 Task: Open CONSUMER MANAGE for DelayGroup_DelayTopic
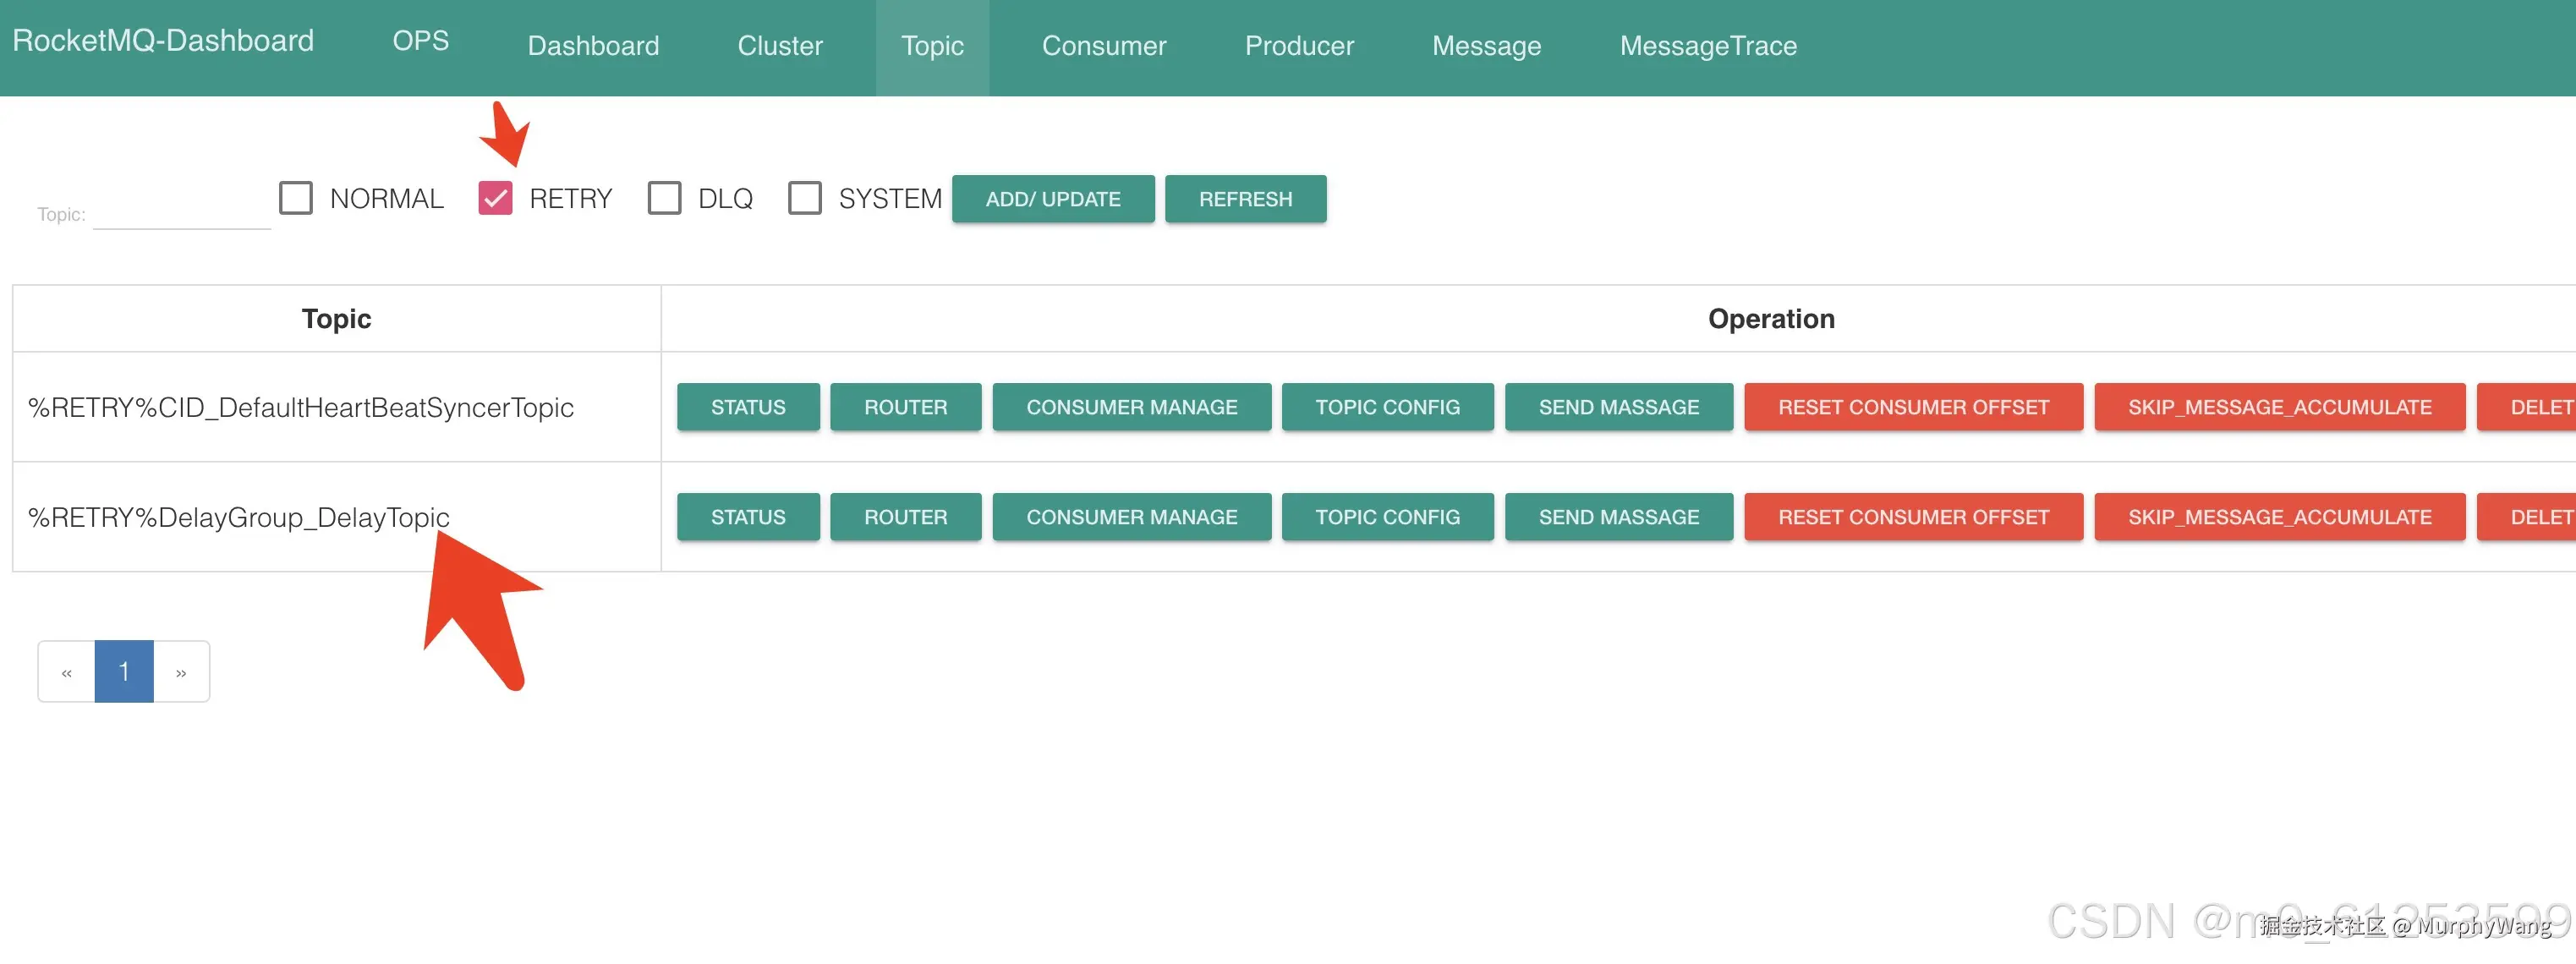1131,517
